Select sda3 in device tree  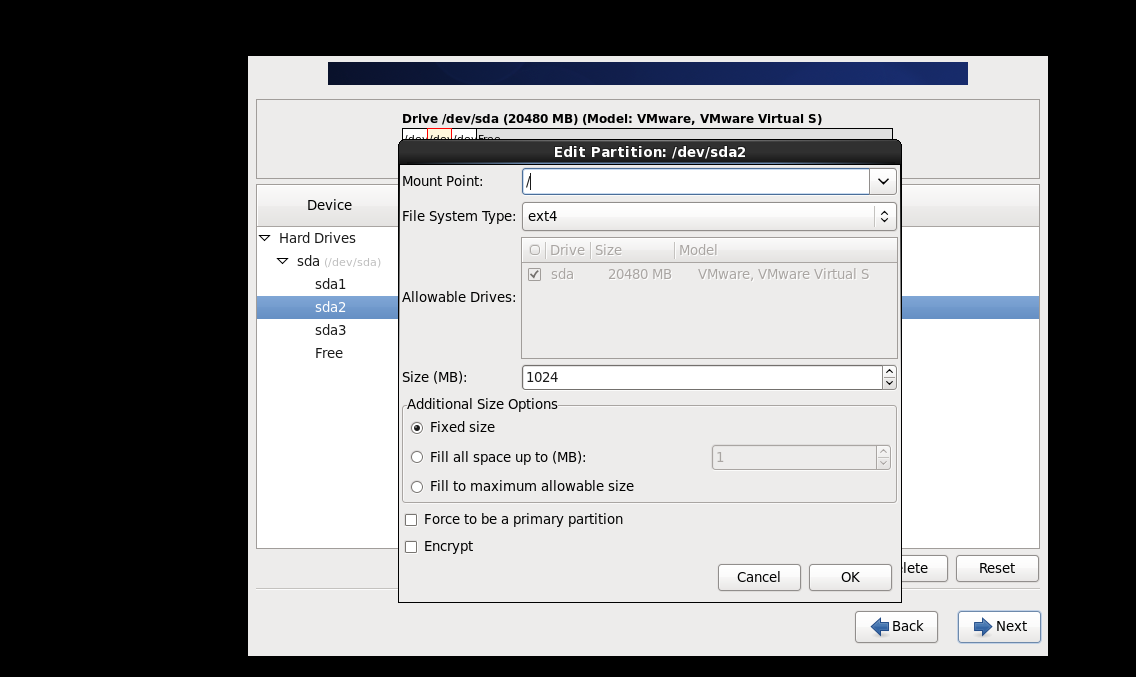tap(330, 331)
